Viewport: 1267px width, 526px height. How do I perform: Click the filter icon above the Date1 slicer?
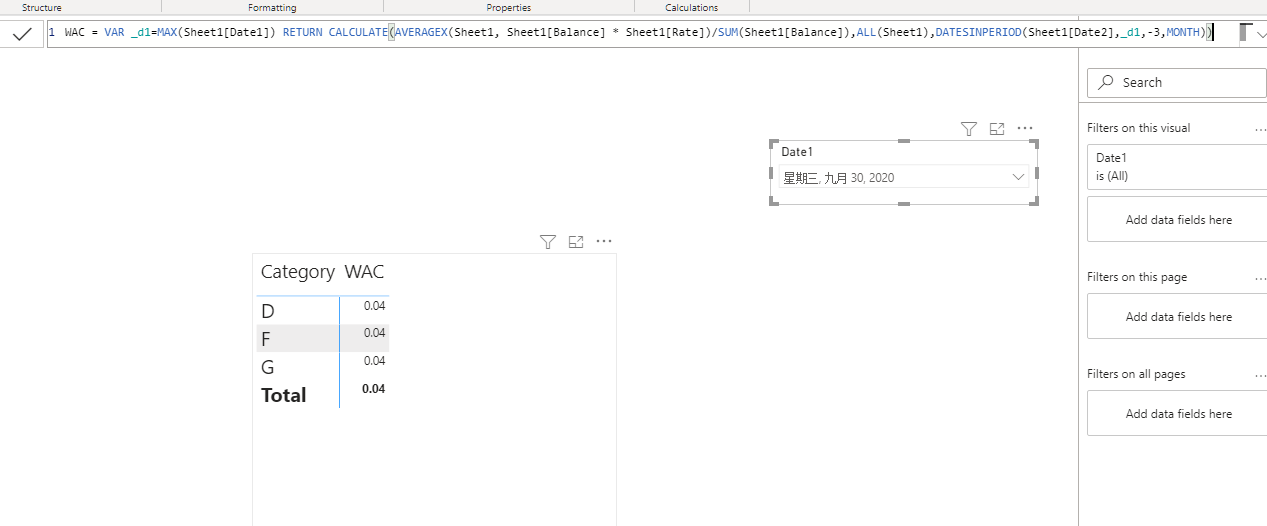pos(968,128)
